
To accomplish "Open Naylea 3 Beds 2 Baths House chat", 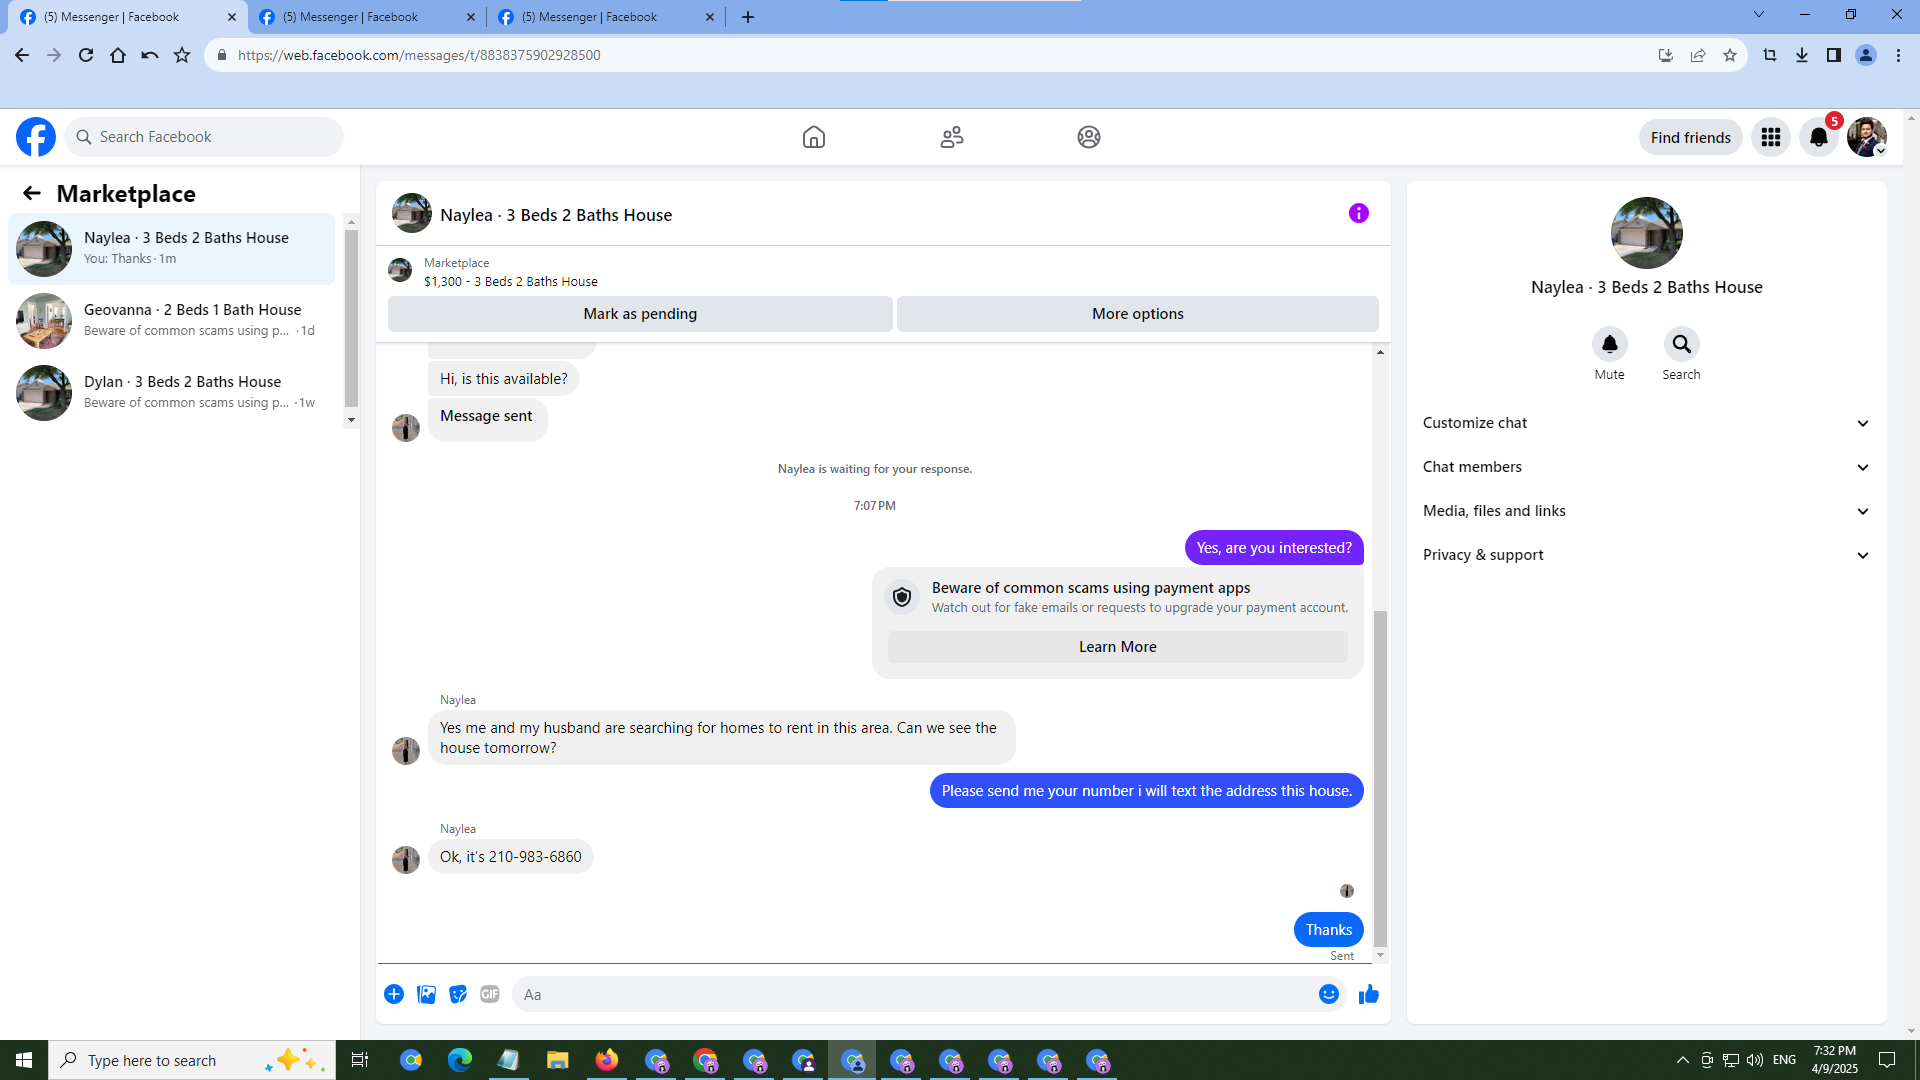I will tap(172, 248).
